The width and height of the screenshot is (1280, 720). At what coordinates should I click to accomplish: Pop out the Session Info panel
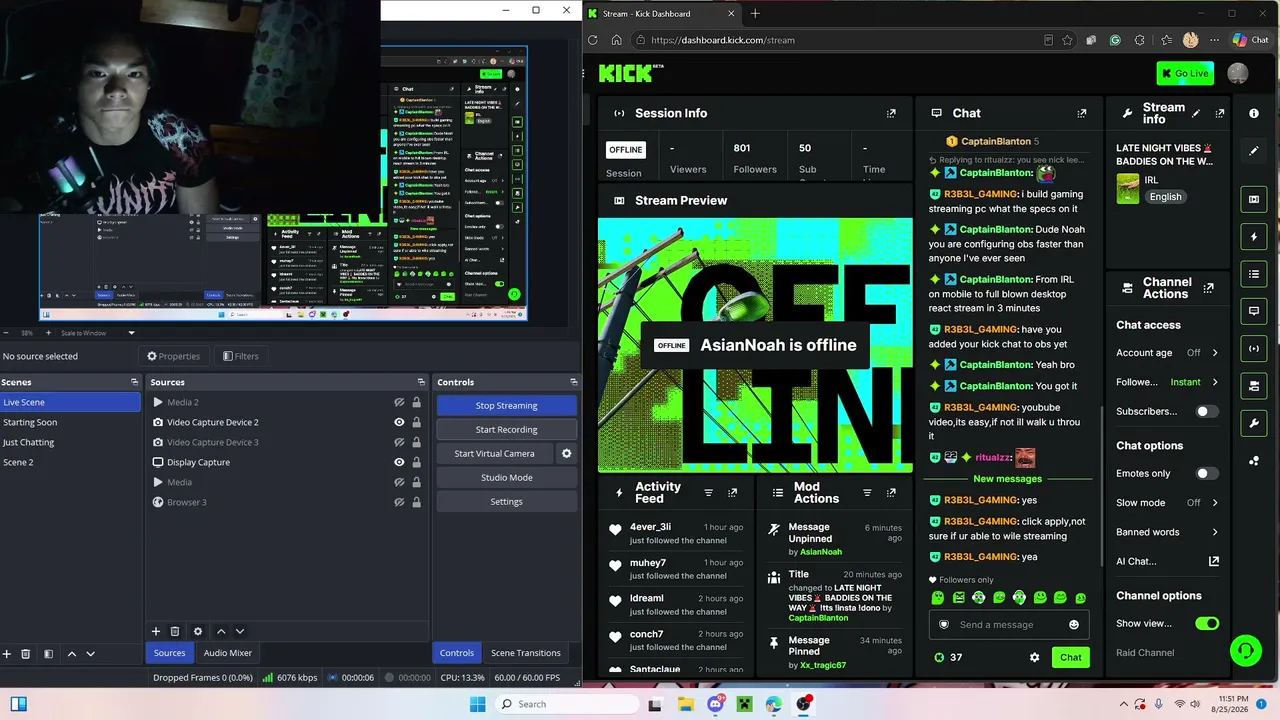pyautogui.click(x=891, y=113)
